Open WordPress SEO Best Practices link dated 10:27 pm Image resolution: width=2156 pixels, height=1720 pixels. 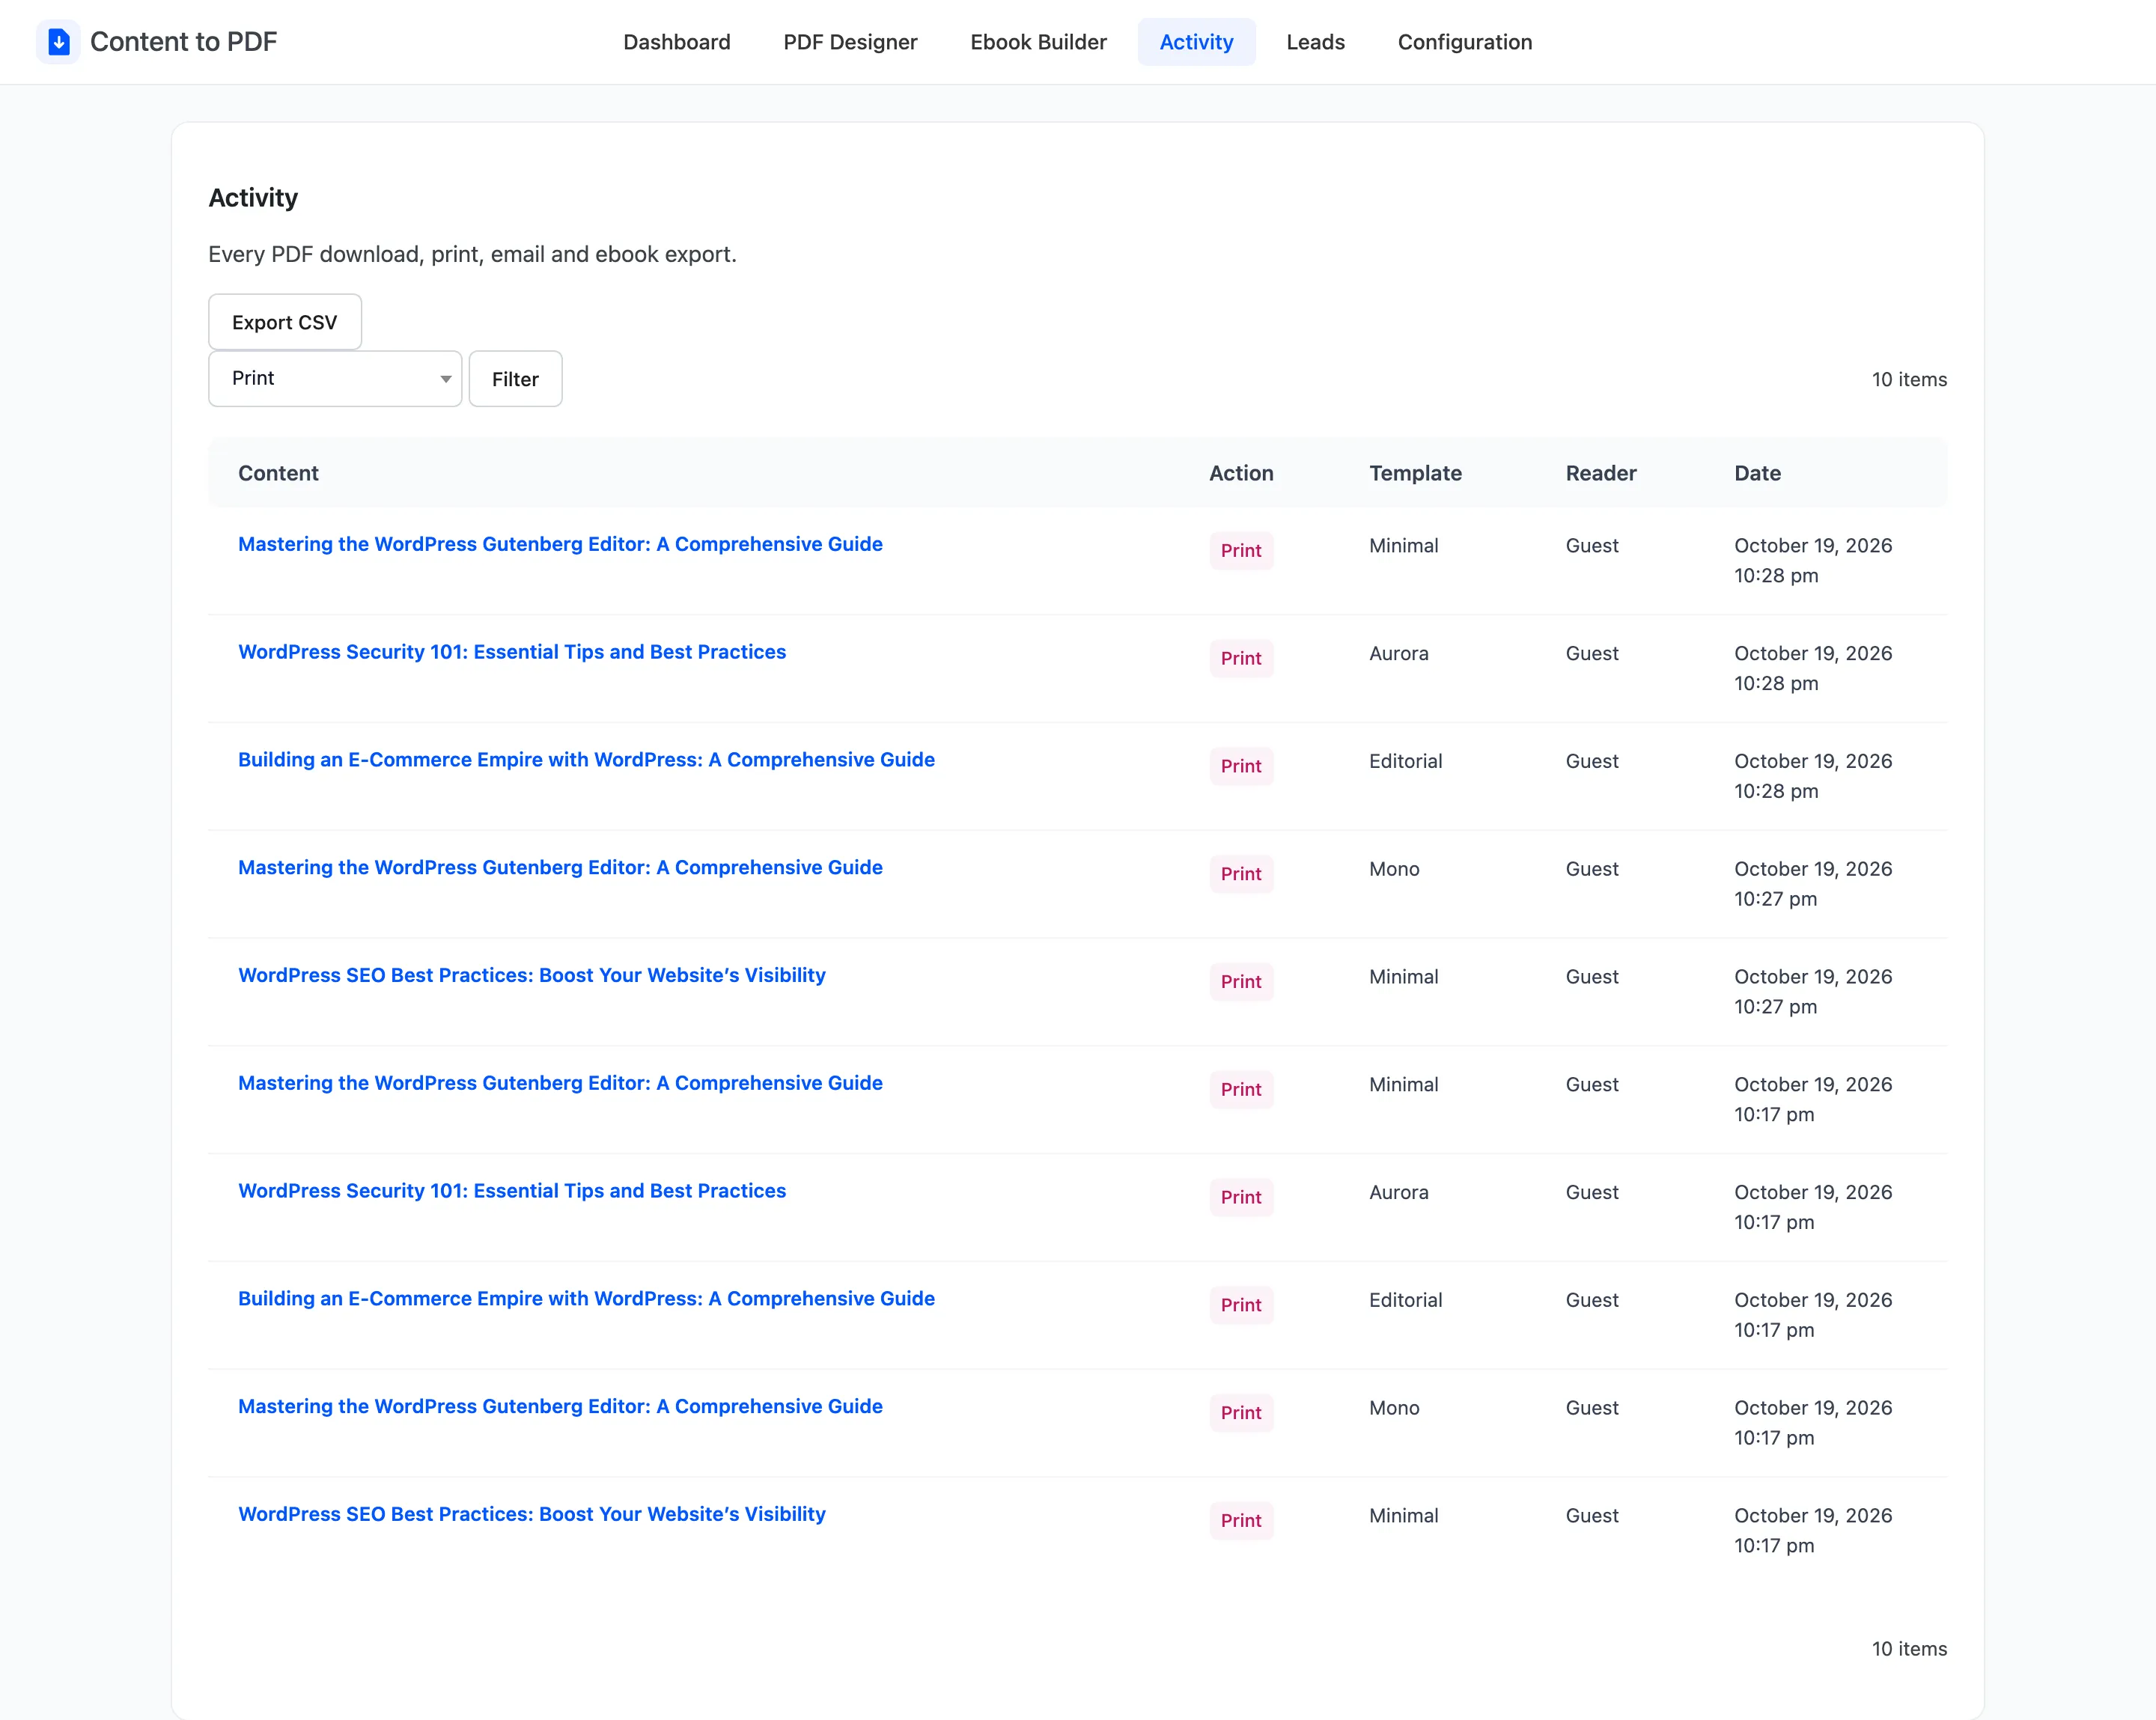[x=532, y=975]
